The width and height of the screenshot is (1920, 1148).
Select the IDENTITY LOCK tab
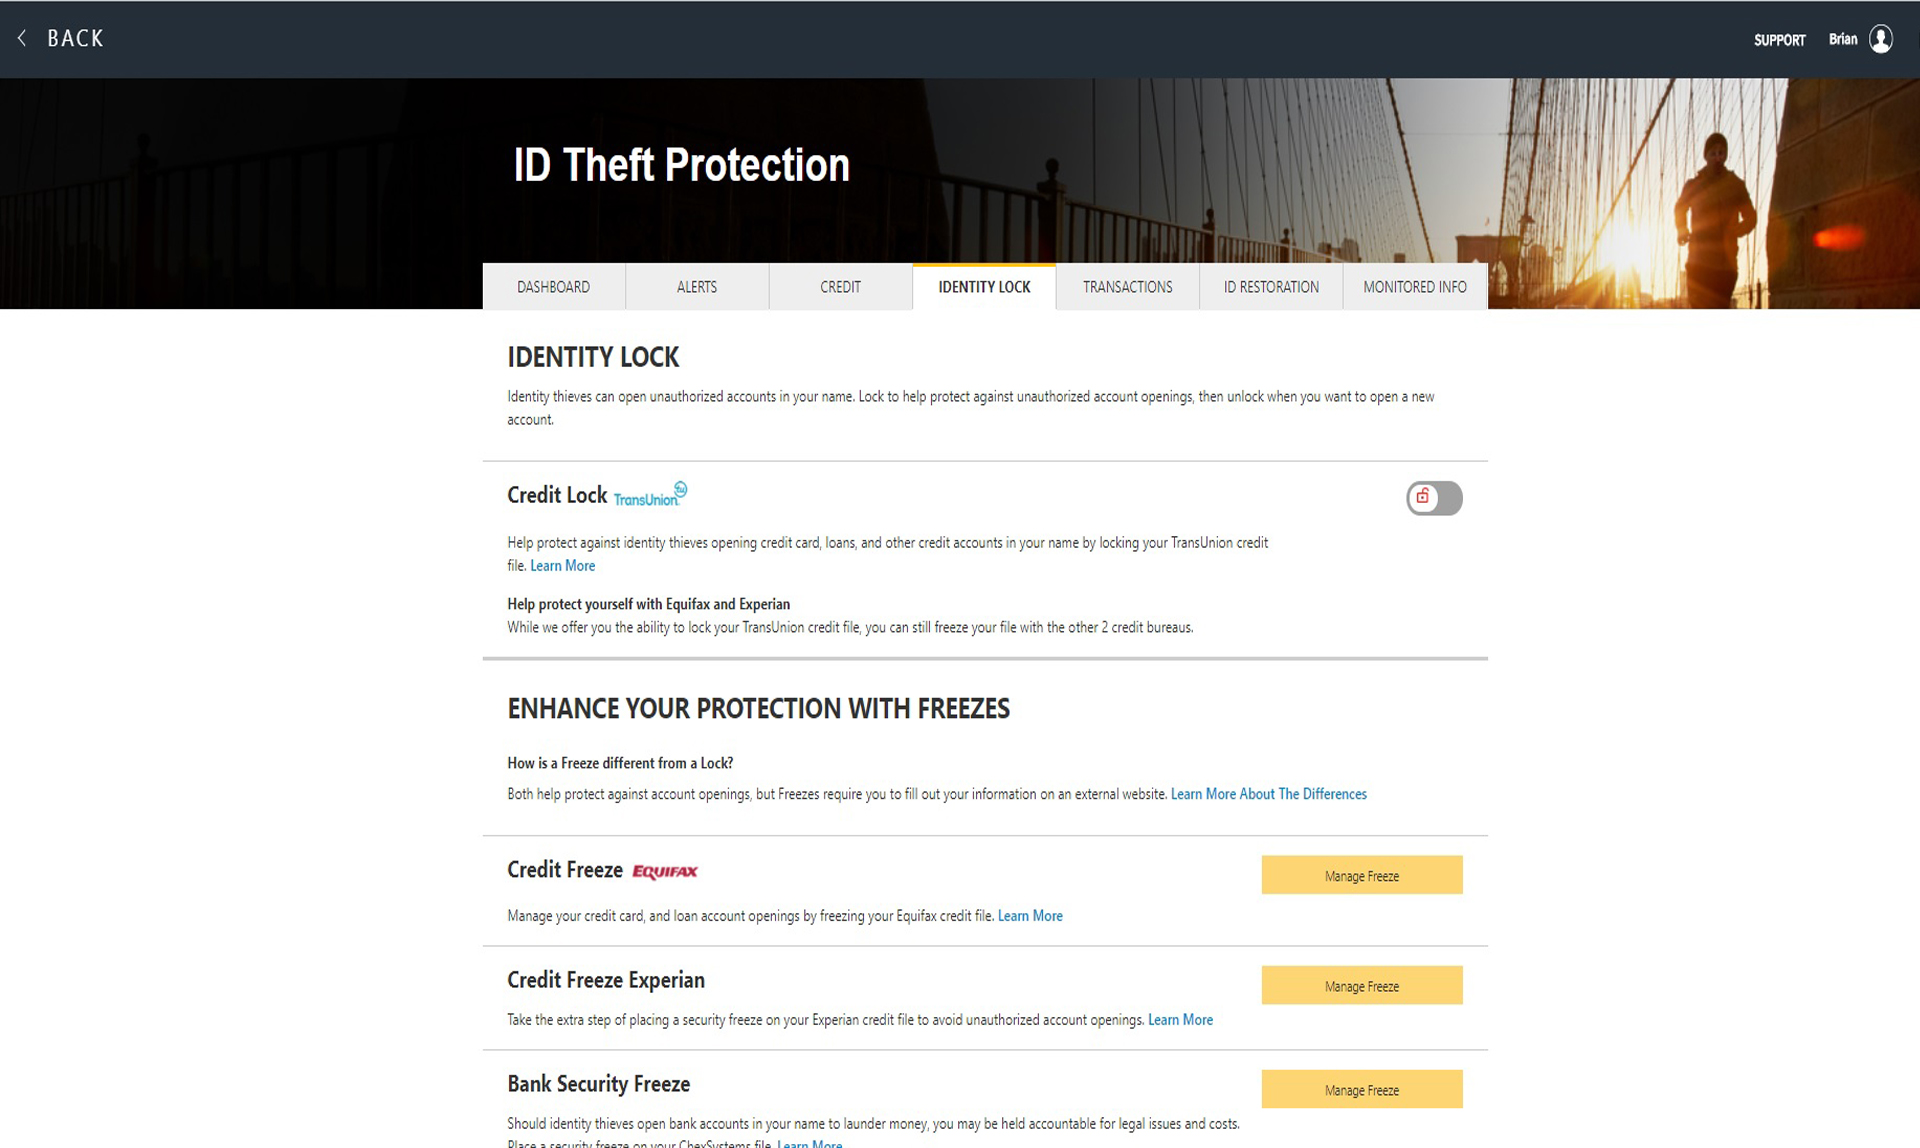tap(983, 287)
